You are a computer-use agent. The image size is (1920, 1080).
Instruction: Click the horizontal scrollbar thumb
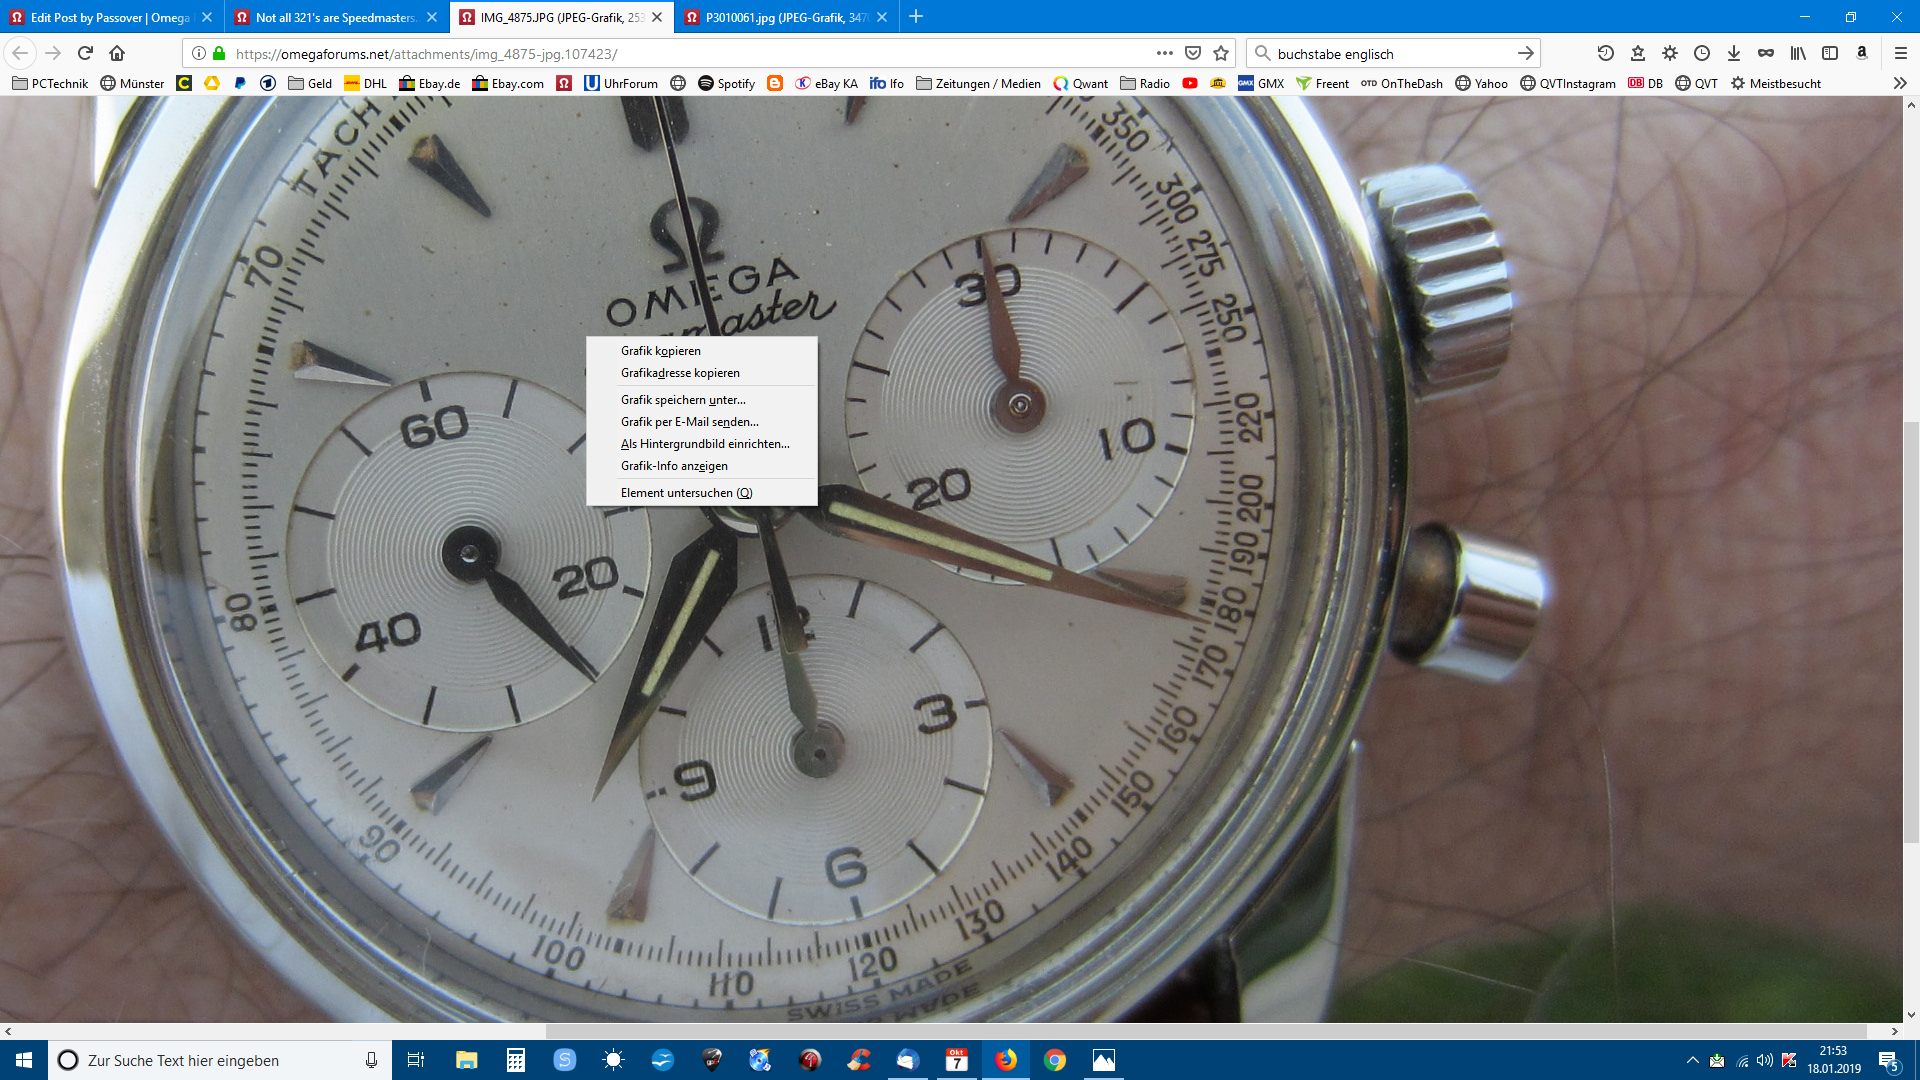(x=1206, y=1031)
